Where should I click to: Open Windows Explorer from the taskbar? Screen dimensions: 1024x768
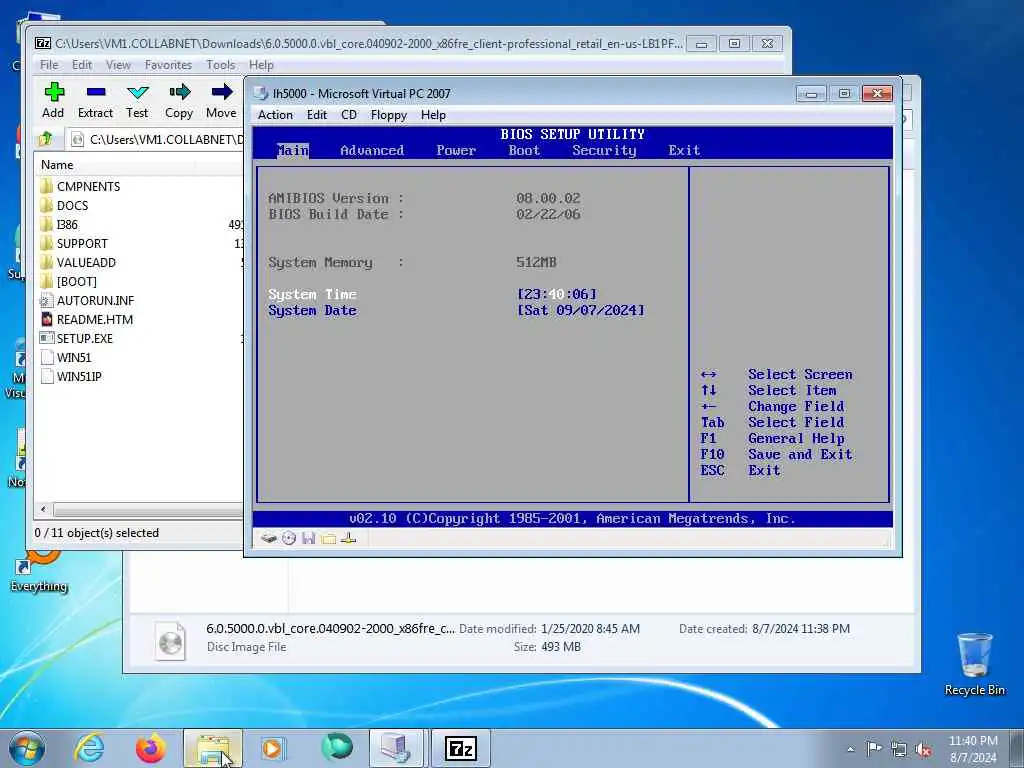tap(213, 748)
